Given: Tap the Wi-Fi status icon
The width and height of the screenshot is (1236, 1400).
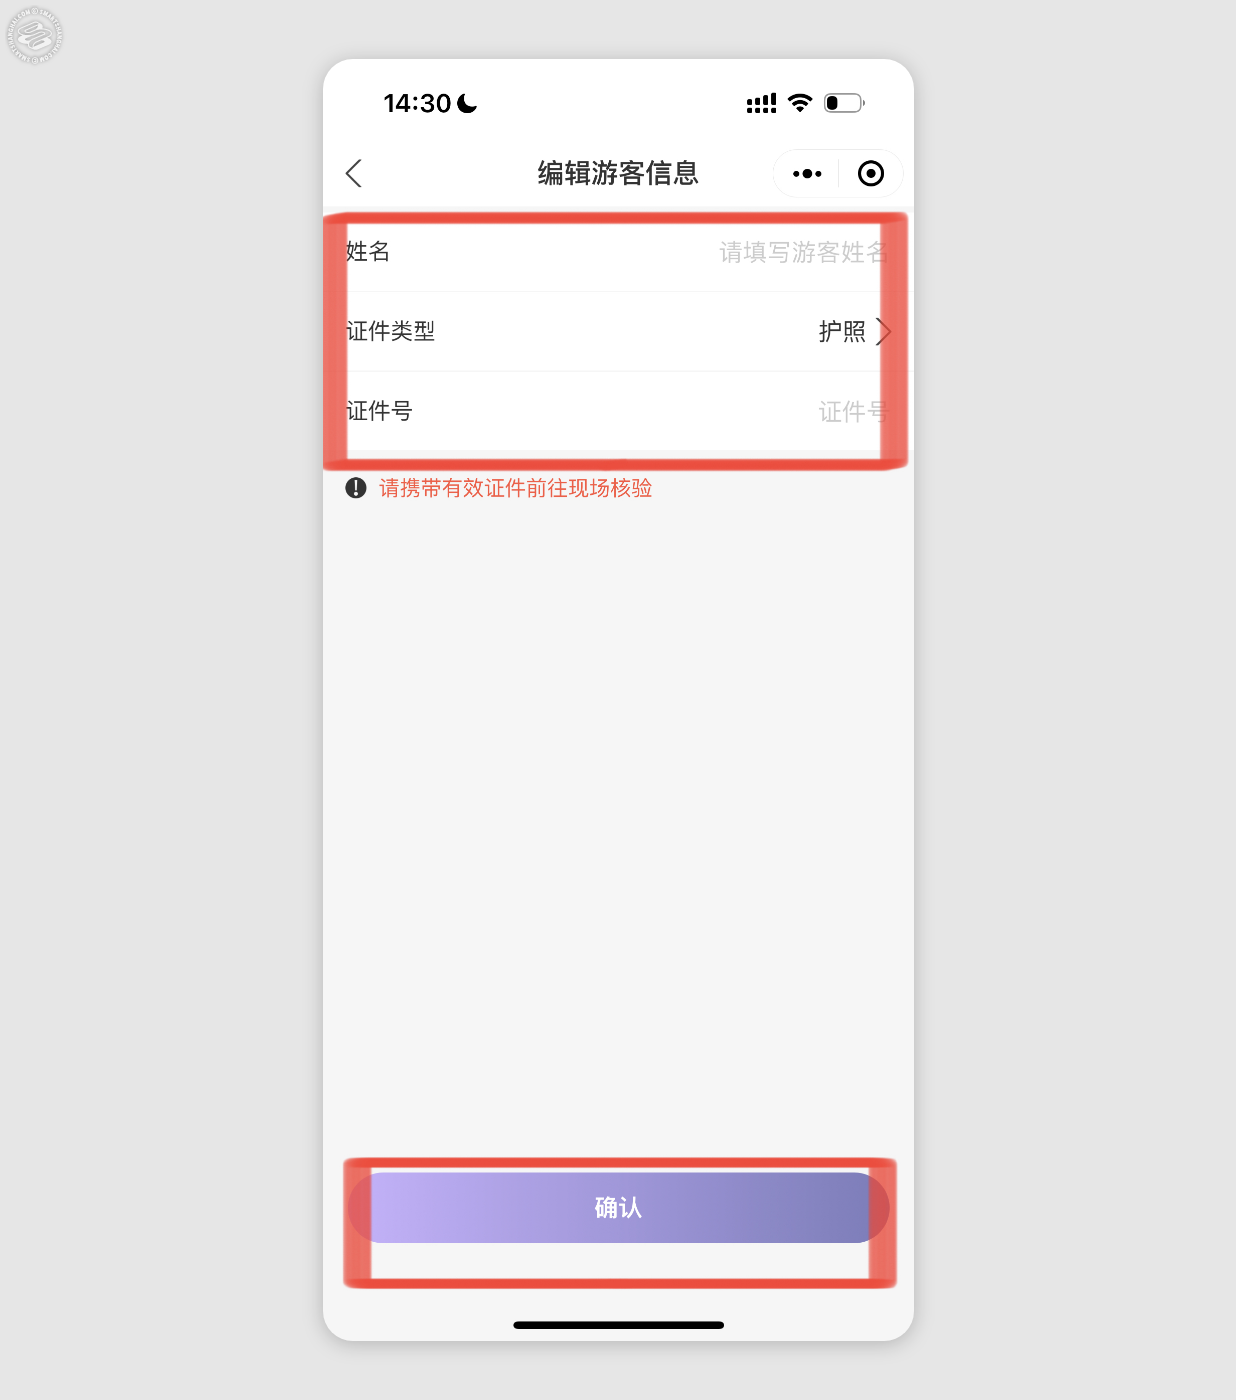Looking at the screenshot, I should tap(800, 103).
